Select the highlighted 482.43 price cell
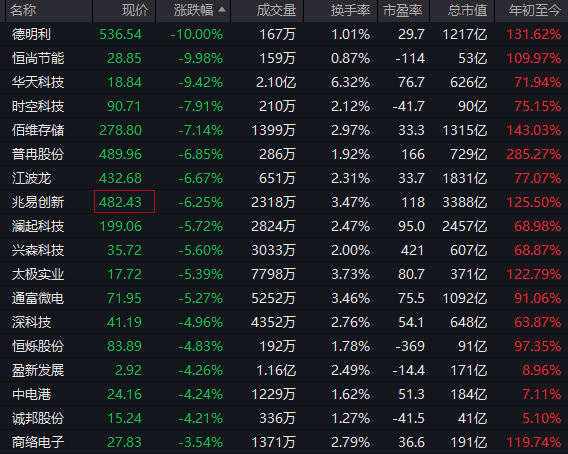The height and width of the screenshot is (454, 568). [124, 201]
